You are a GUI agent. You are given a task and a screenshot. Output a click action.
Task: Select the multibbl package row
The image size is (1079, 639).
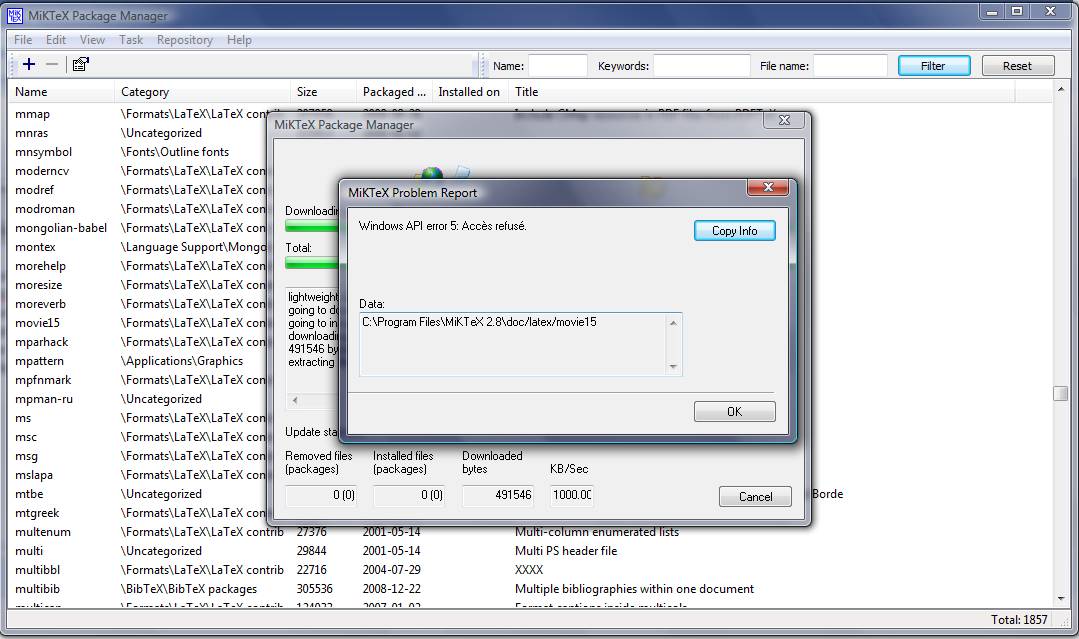point(530,570)
